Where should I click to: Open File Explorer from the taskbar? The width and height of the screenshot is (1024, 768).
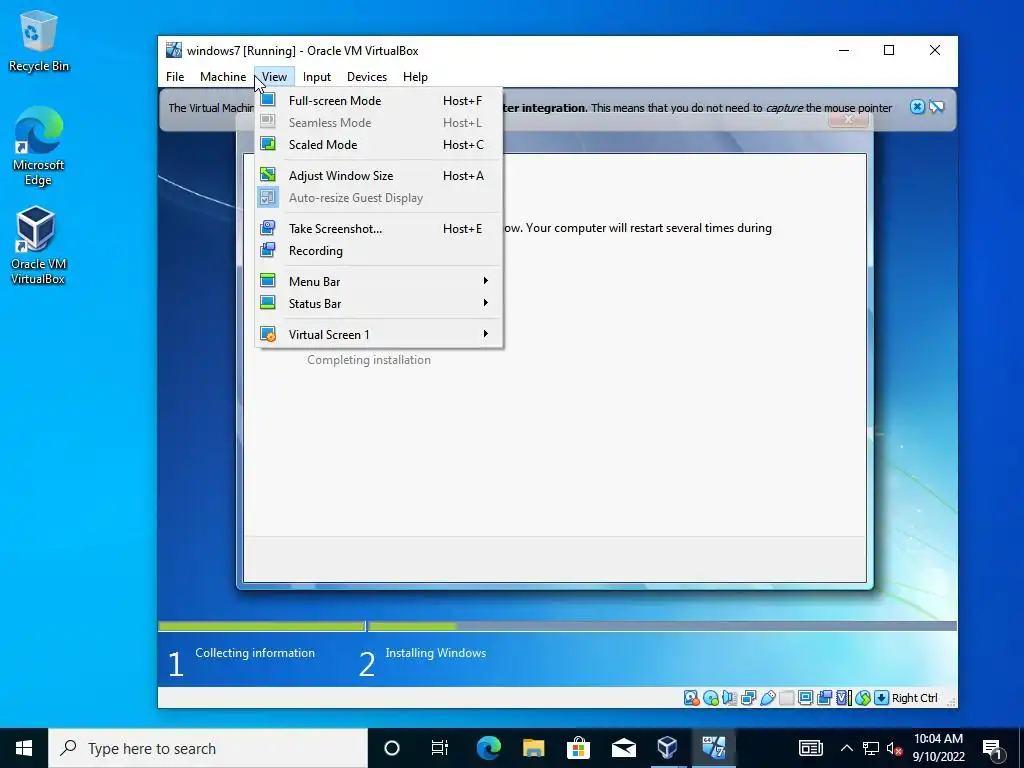pyautogui.click(x=534, y=748)
